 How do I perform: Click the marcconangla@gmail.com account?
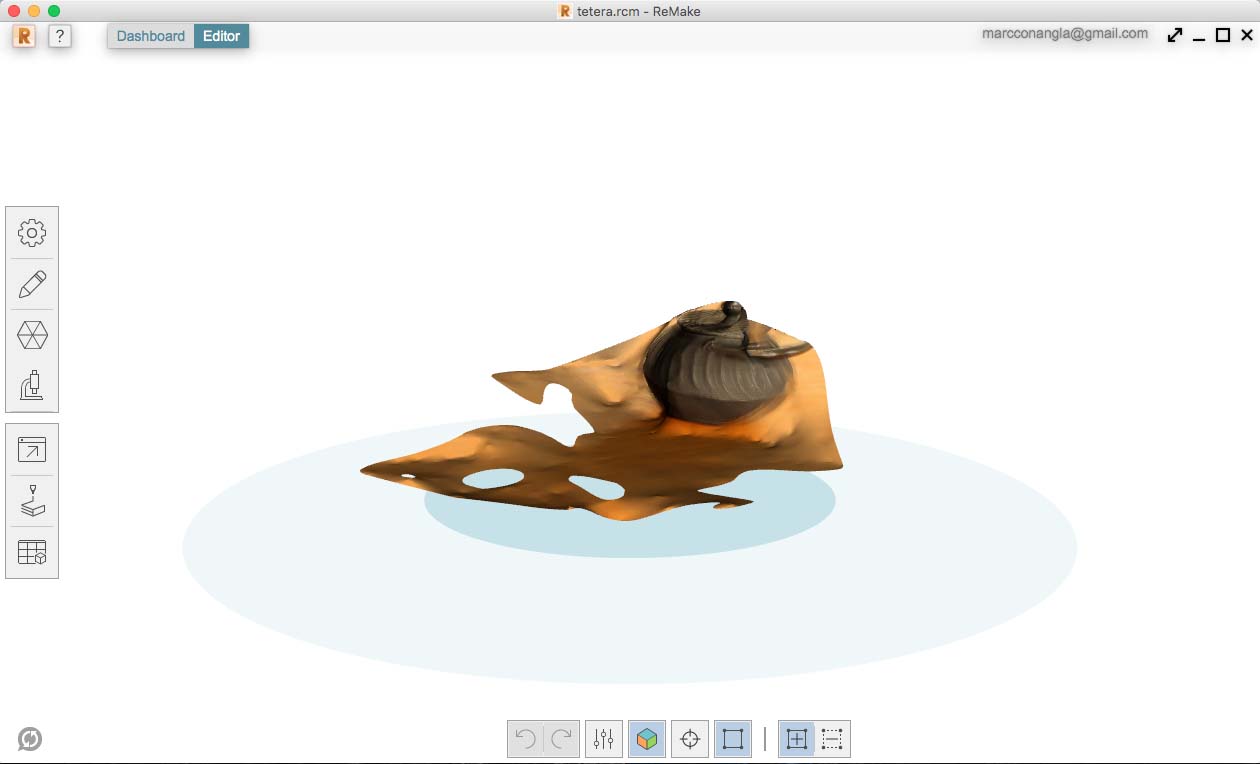point(1065,33)
